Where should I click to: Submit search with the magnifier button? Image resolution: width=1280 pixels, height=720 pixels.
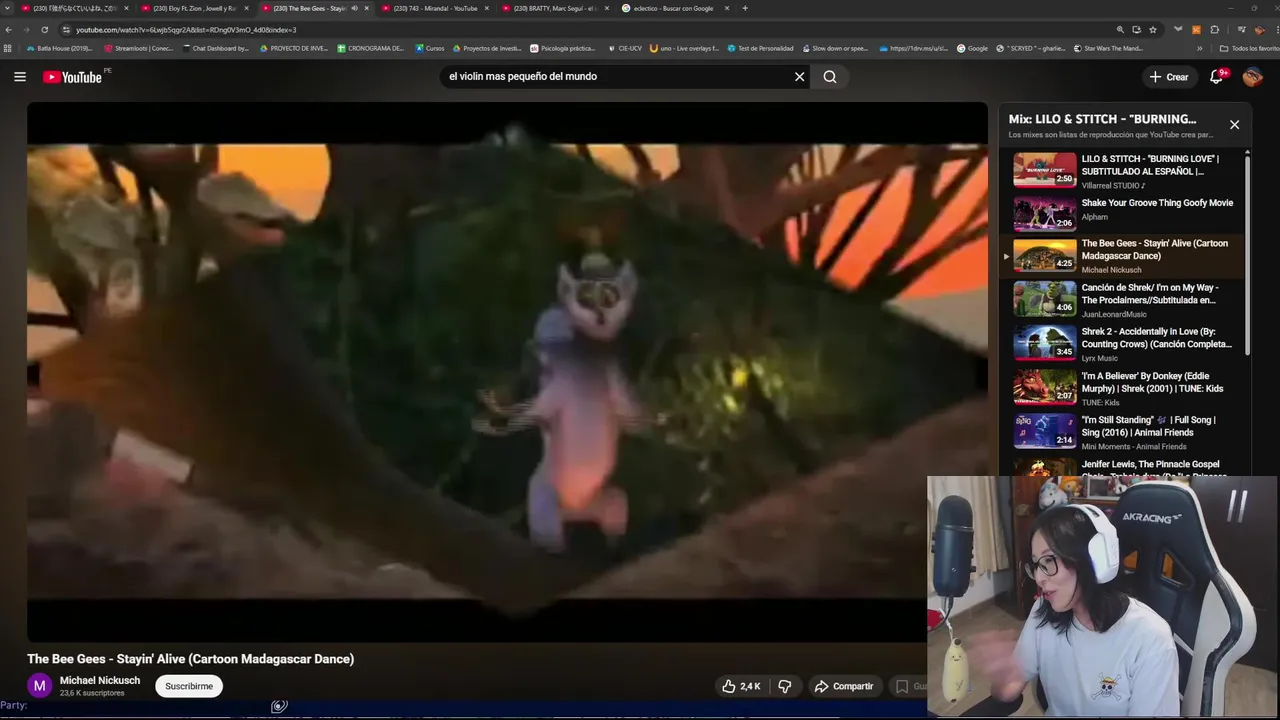point(830,77)
